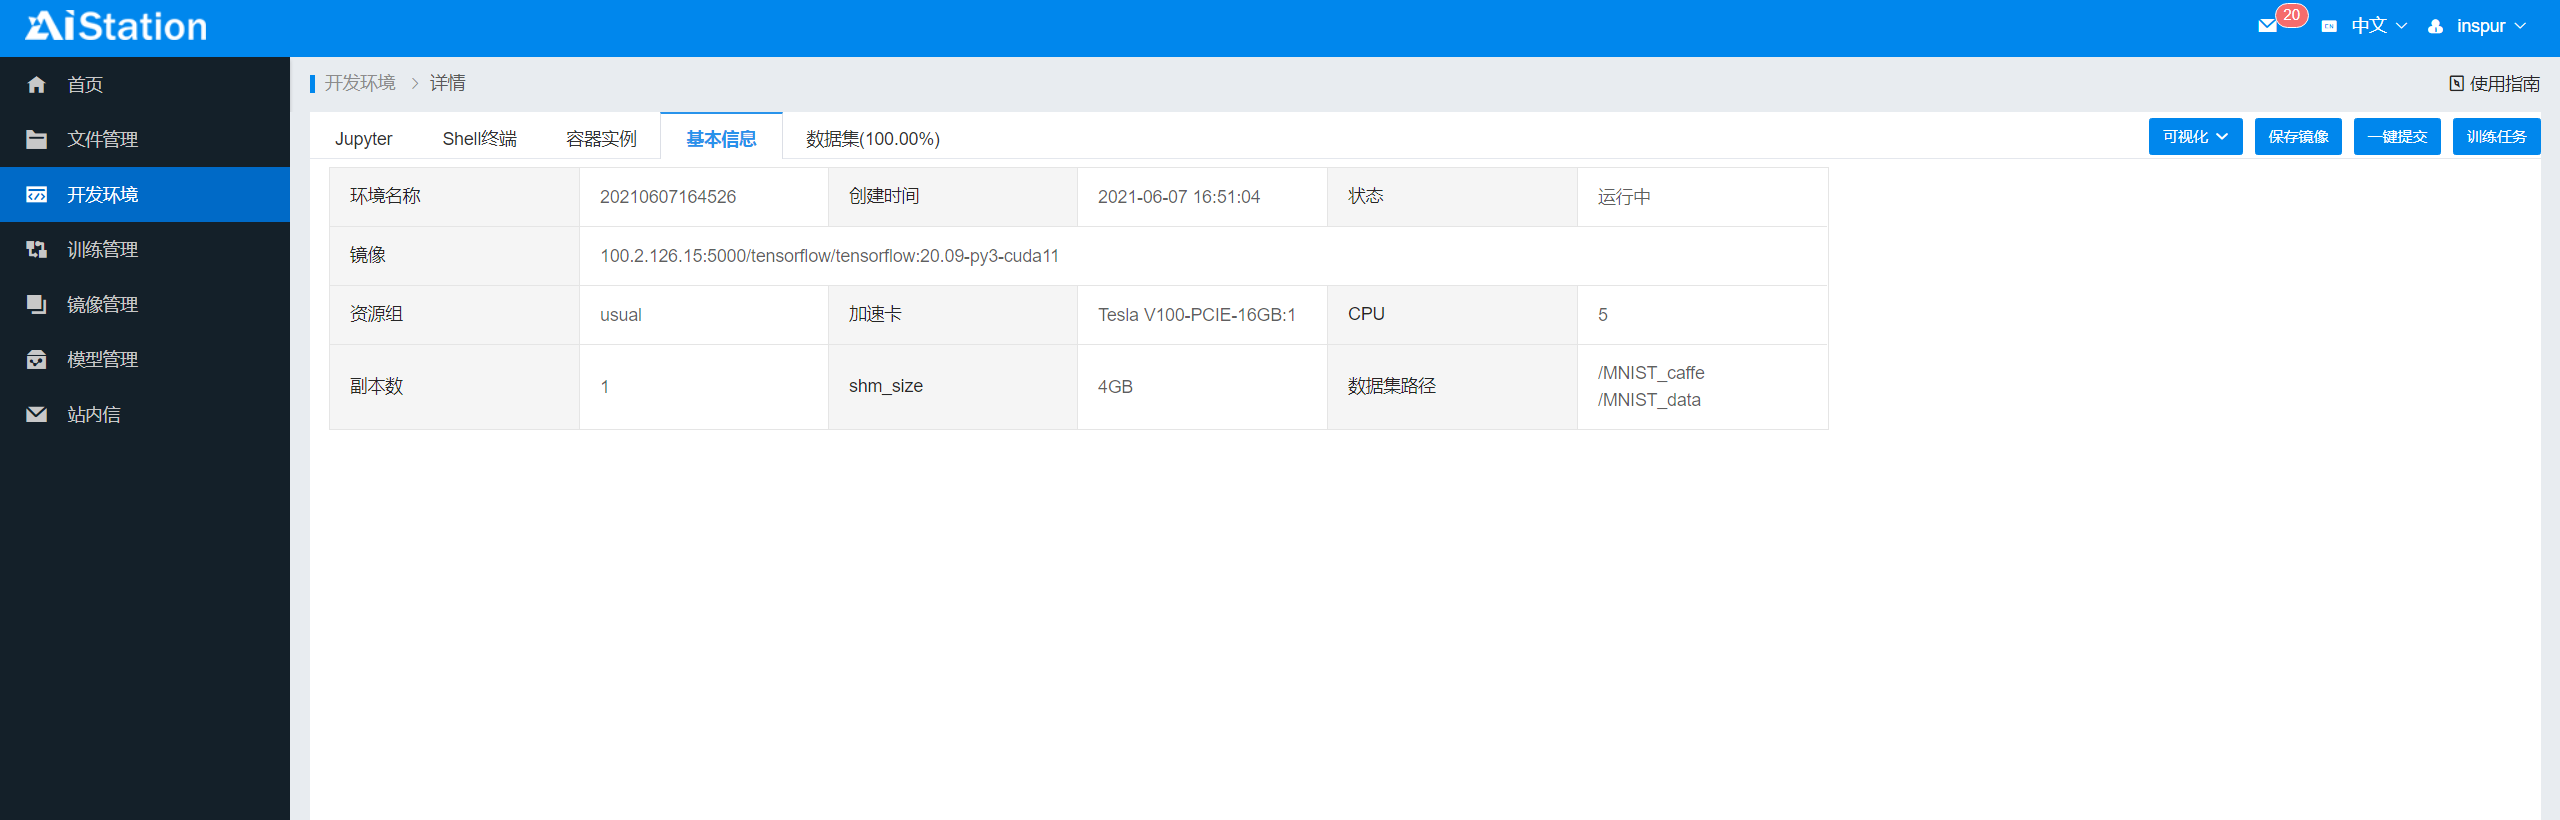
Task: Click the file management folder icon
Action: coord(37,140)
